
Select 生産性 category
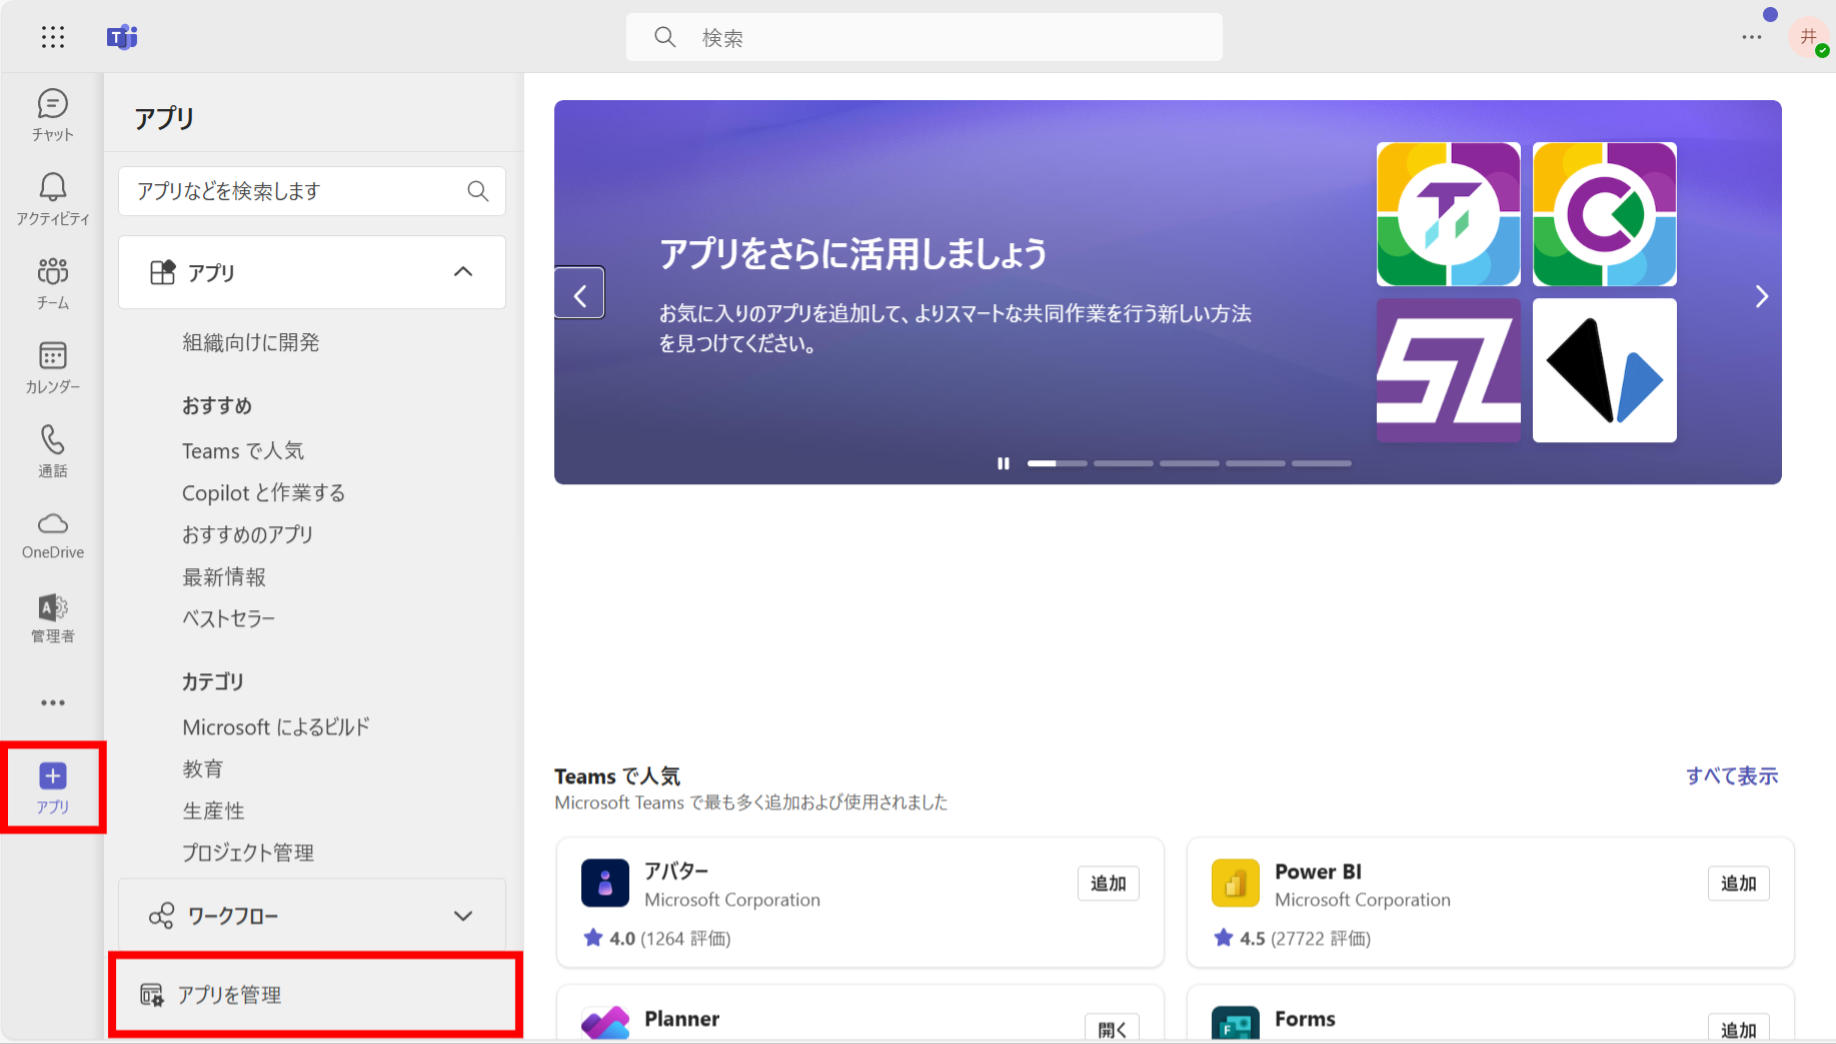click(213, 811)
